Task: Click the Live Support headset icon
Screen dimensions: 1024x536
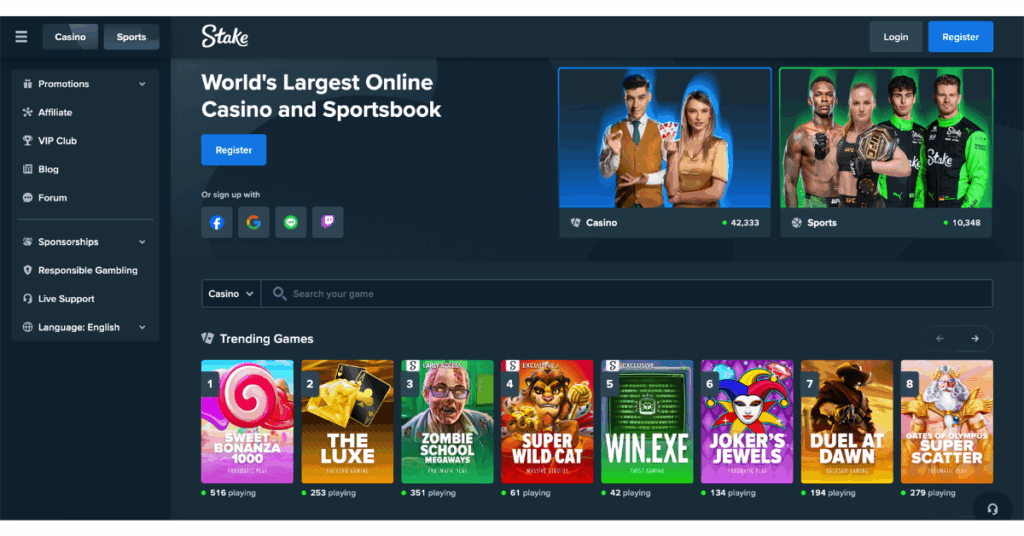Action: point(27,298)
